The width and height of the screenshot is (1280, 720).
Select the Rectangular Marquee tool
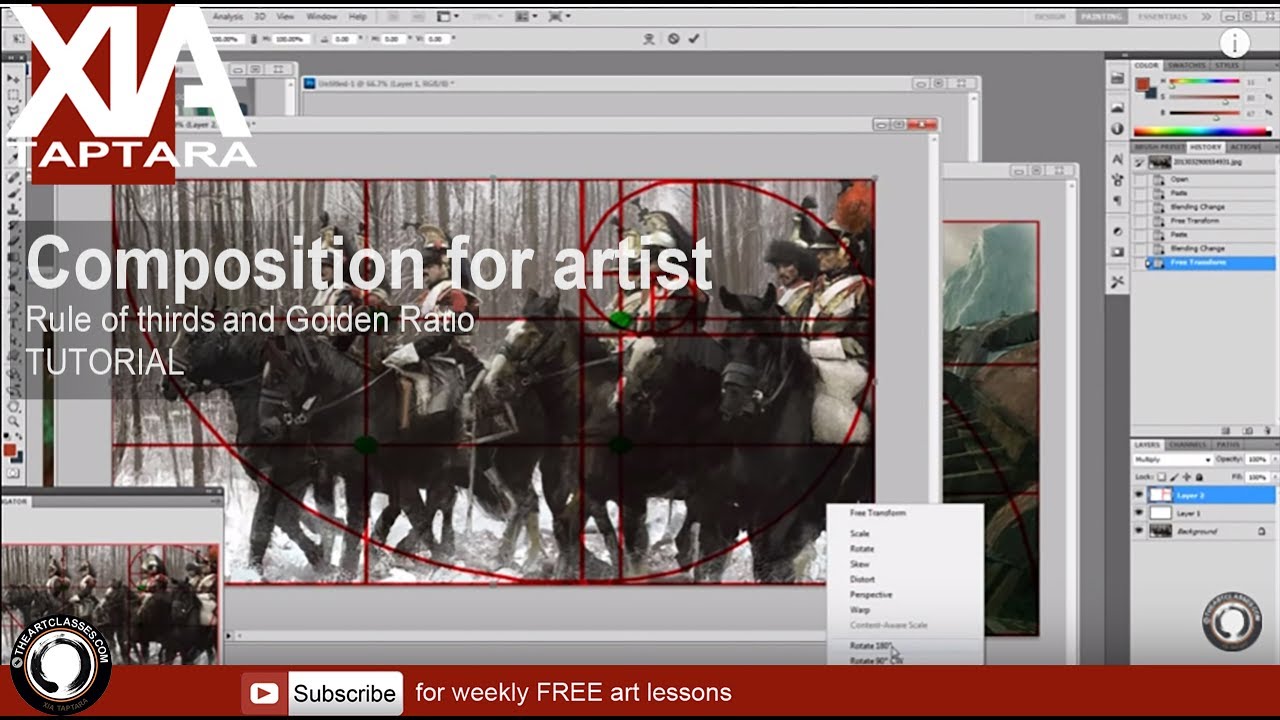tap(14, 95)
